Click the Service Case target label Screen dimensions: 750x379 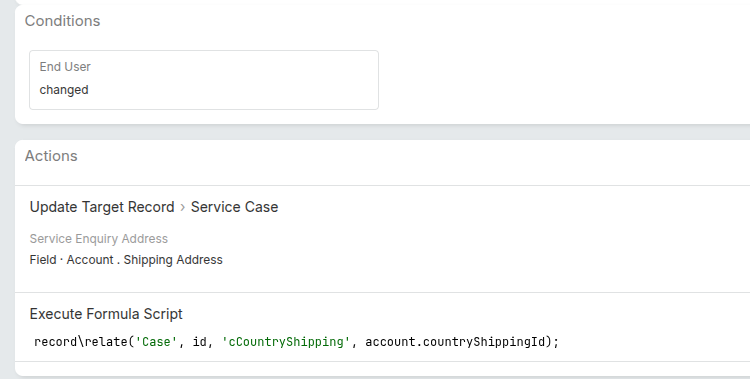click(234, 207)
